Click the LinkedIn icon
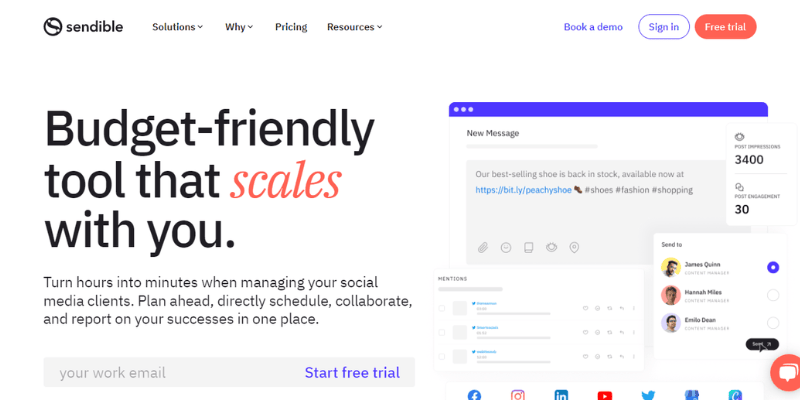 point(561,395)
